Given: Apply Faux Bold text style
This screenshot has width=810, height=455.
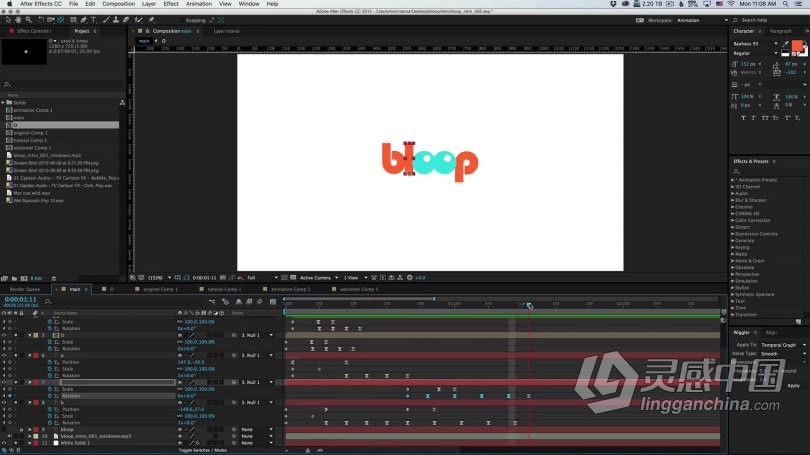Looking at the screenshot, I should tap(743, 118).
